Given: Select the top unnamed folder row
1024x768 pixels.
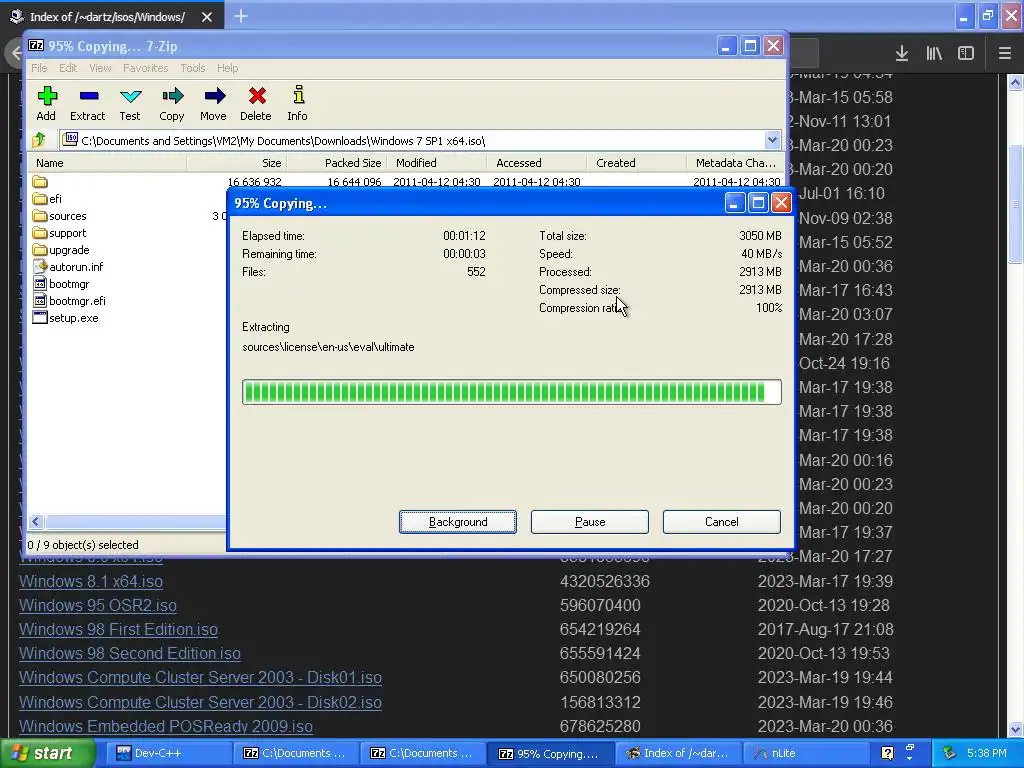Looking at the screenshot, I should click(40, 182).
